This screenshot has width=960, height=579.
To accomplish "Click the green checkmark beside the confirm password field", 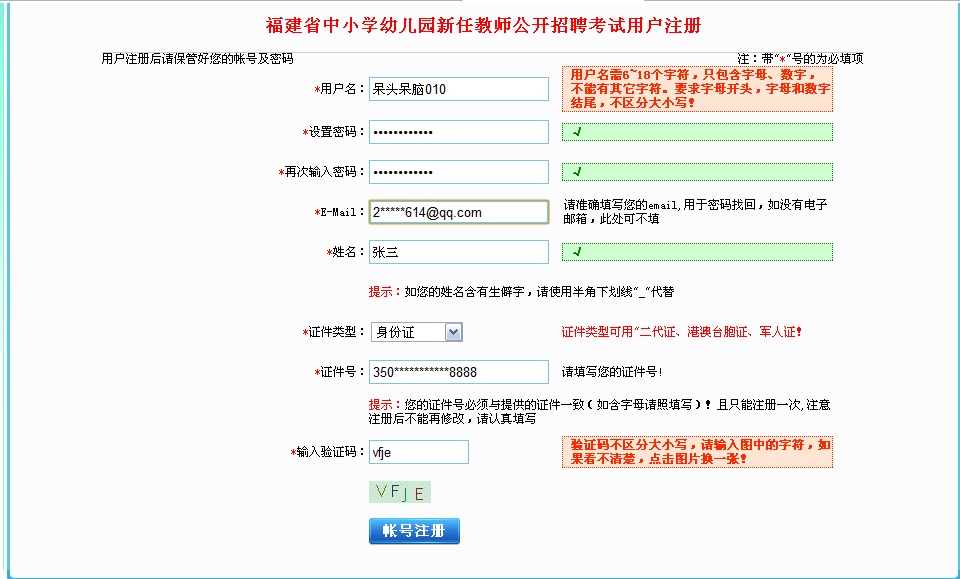I will click(x=577, y=172).
